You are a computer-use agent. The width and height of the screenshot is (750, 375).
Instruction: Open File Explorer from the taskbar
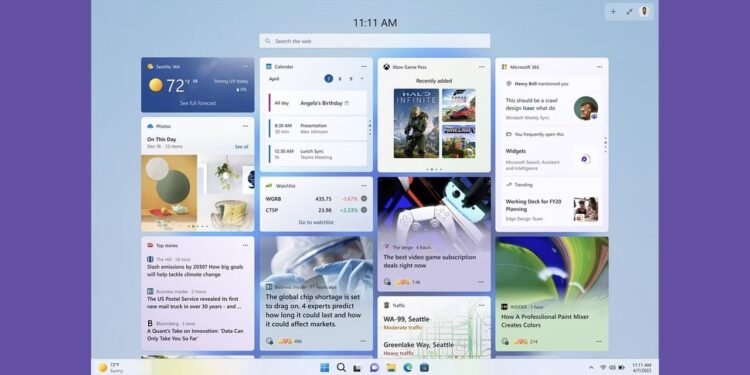tap(391, 367)
